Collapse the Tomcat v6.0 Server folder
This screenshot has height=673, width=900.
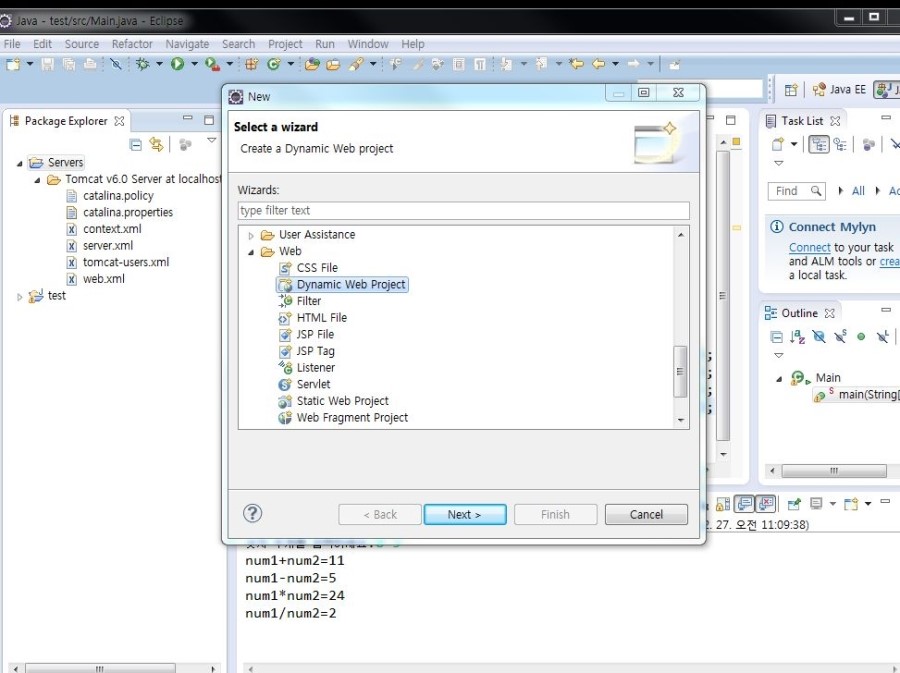point(37,180)
